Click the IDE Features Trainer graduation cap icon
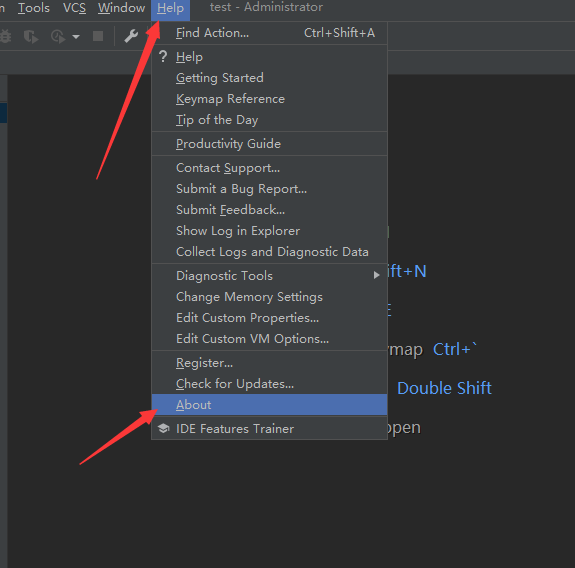The image size is (575, 568). tap(164, 428)
